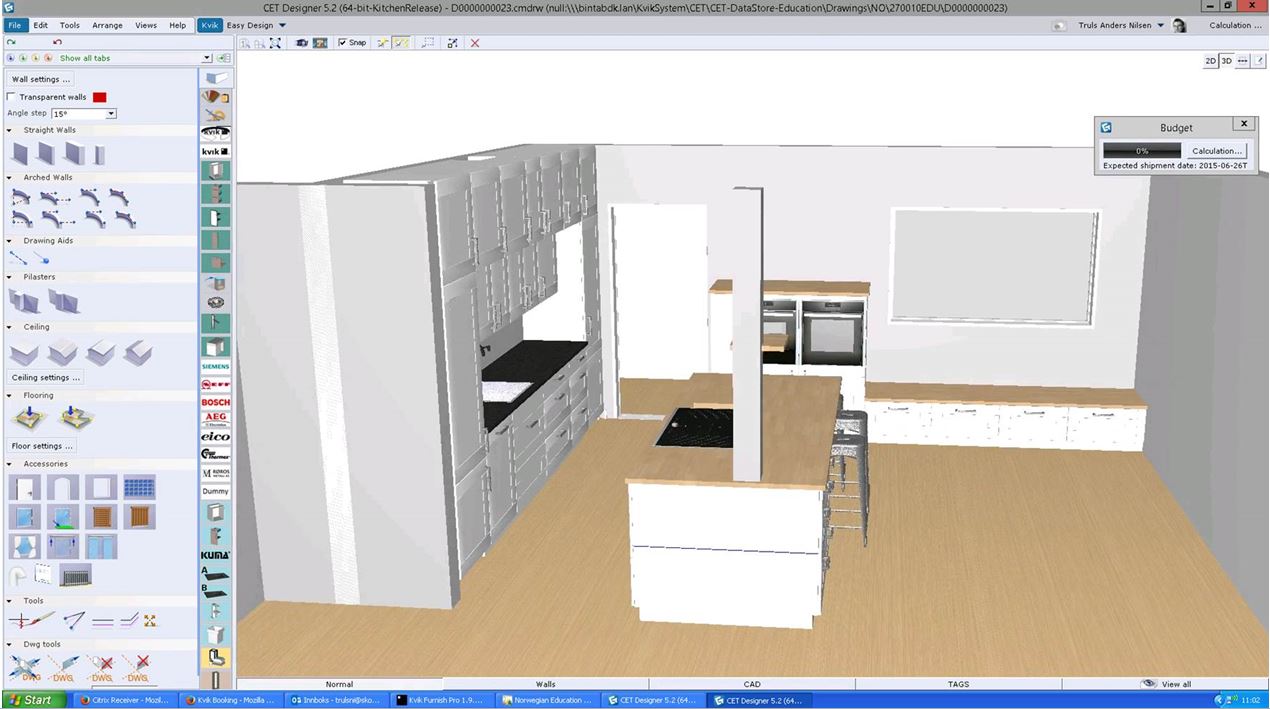Collapse the Arched Walls section

click(10, 178)
